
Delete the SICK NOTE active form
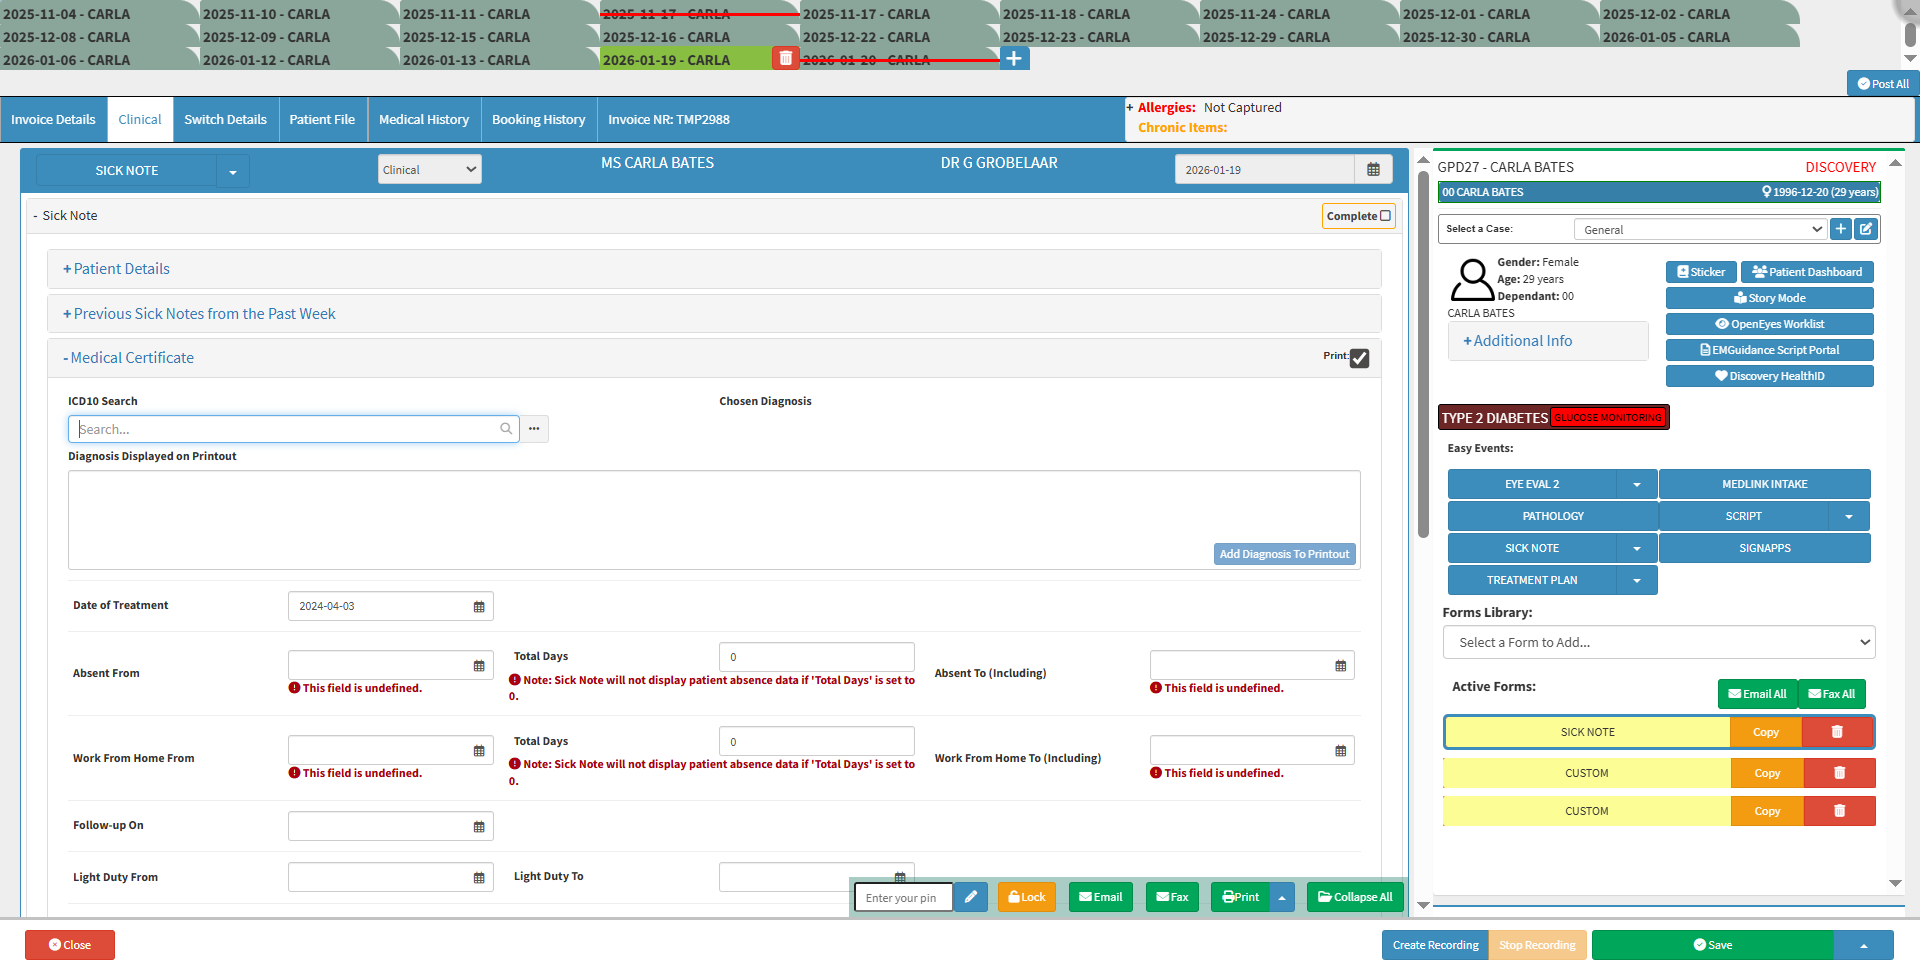[1837, 732]
